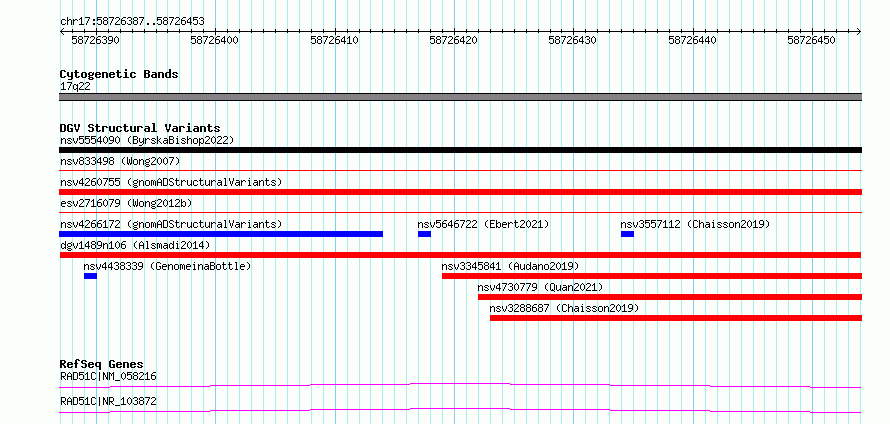890x424 pixels.
Task: Click the chr17:58726387..58726453 coordinate label
Action: click(132, 22)
